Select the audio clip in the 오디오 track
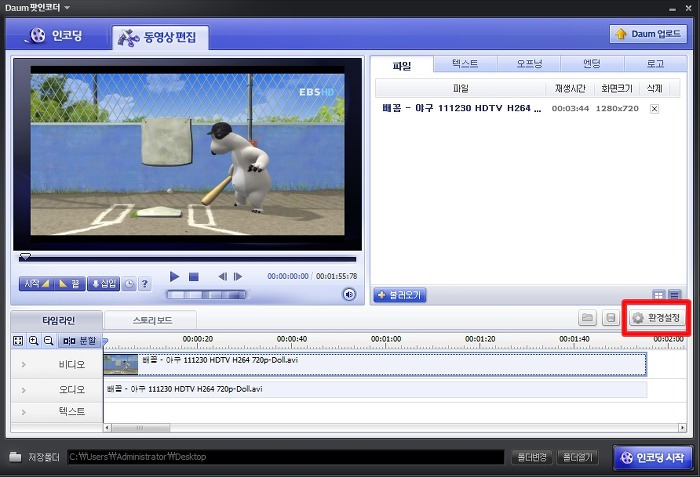700x477 pixels. (375, 389)
